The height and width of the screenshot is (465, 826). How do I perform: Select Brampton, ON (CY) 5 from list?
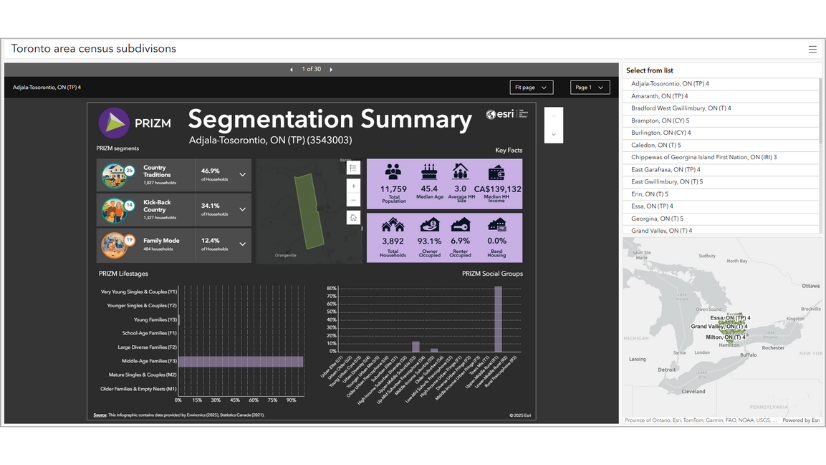point(721,121)
